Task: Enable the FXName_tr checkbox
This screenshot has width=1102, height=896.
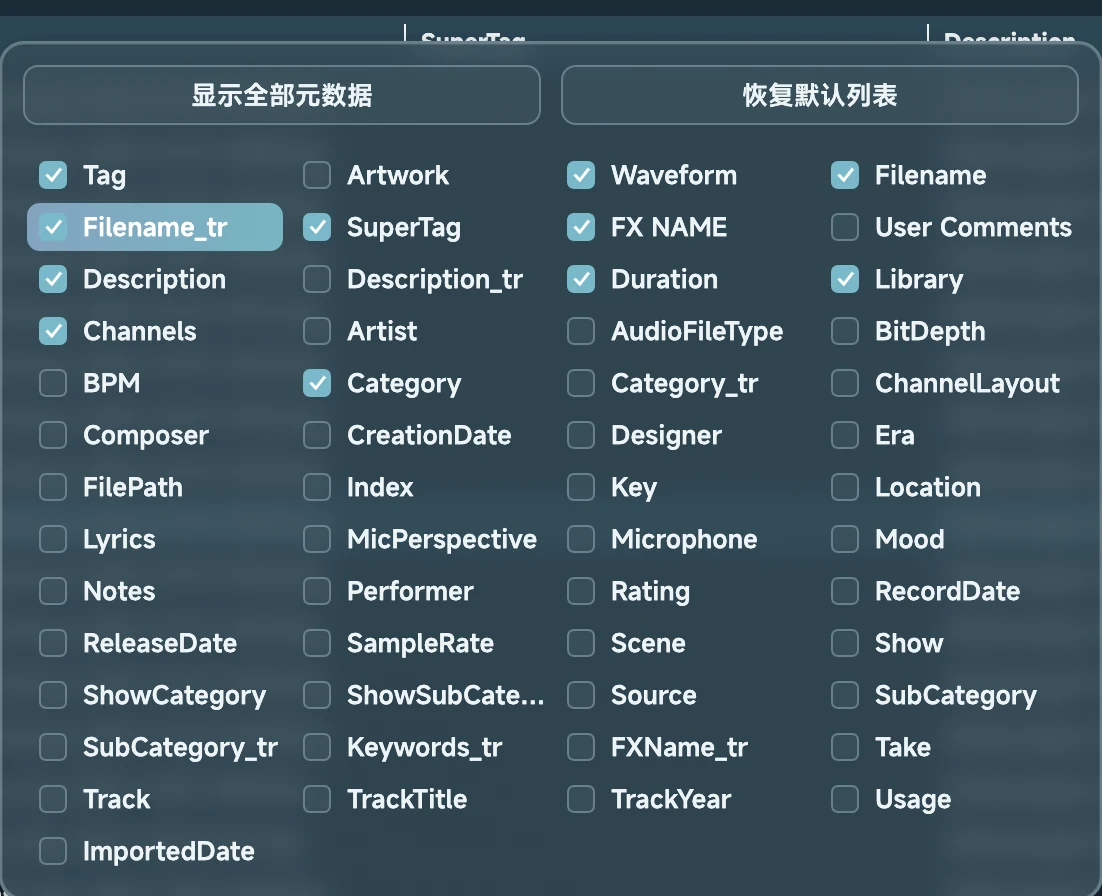Action: point(581,747)
